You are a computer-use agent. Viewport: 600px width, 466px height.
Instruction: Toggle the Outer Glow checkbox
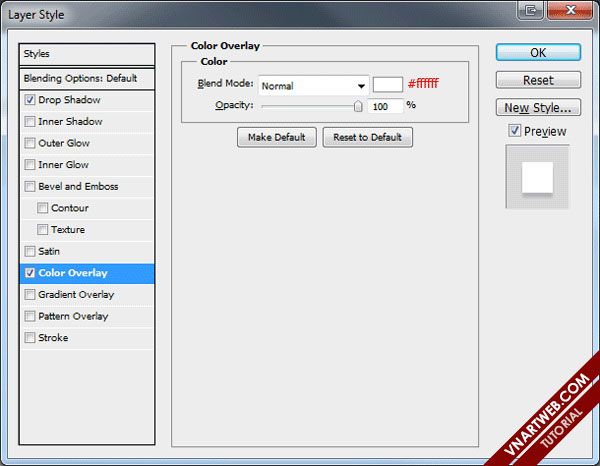[x=30, y=143]
